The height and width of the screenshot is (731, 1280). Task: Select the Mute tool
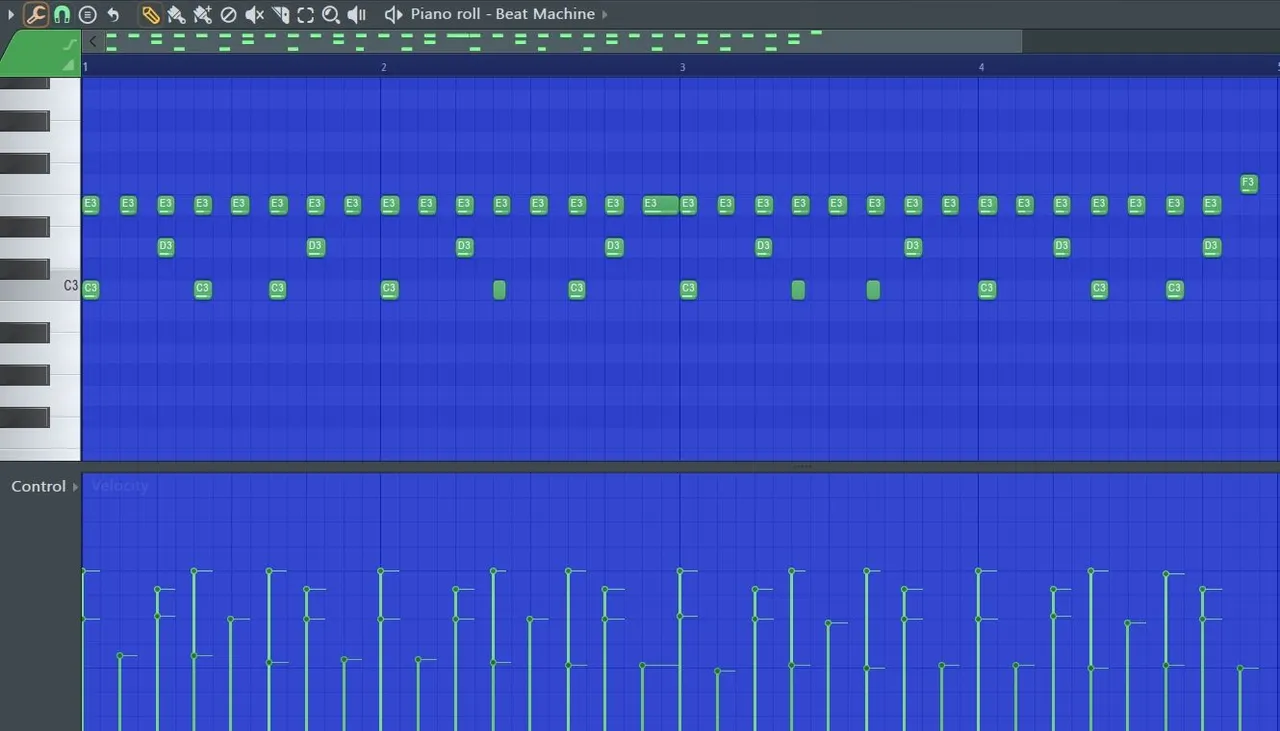point(254,14)
